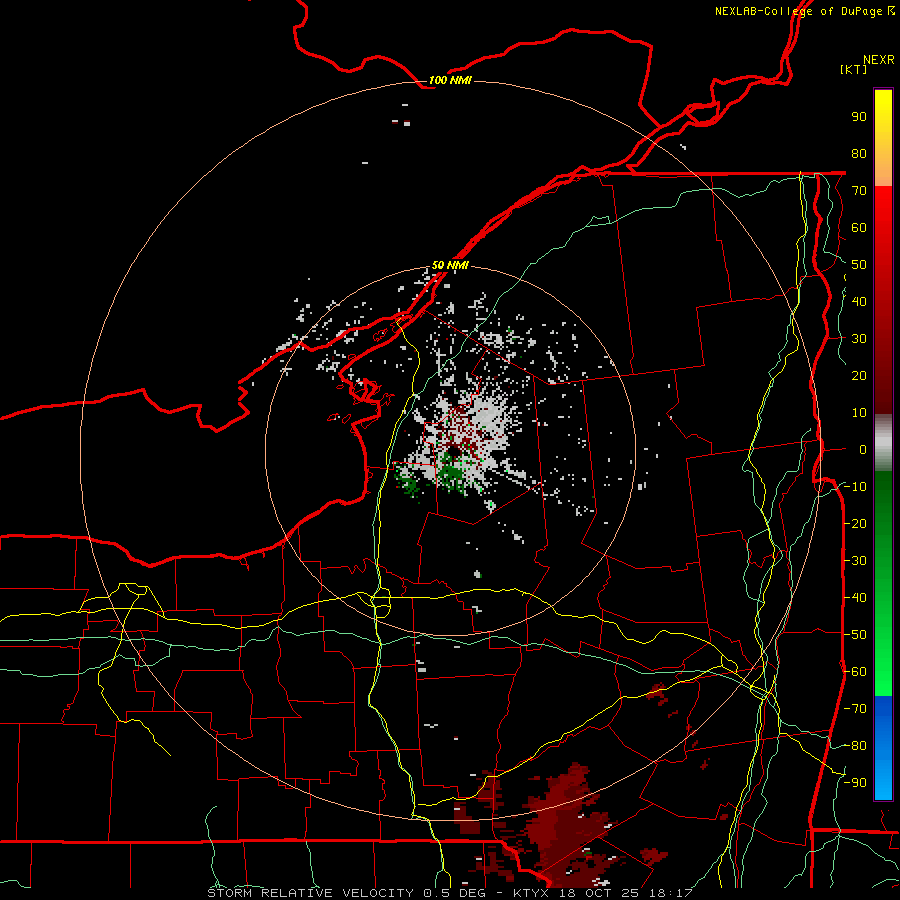The height and width of the screenshot is (900, 900).
Task: Click the -60 value on velocity scale
Action: 855,672
